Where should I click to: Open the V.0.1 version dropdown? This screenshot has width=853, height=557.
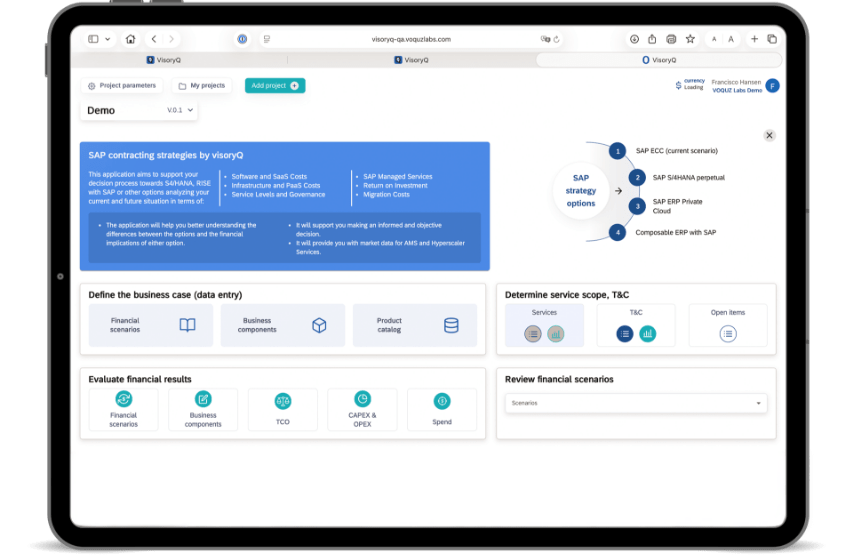pyautogui.click(x=180, y=110)
